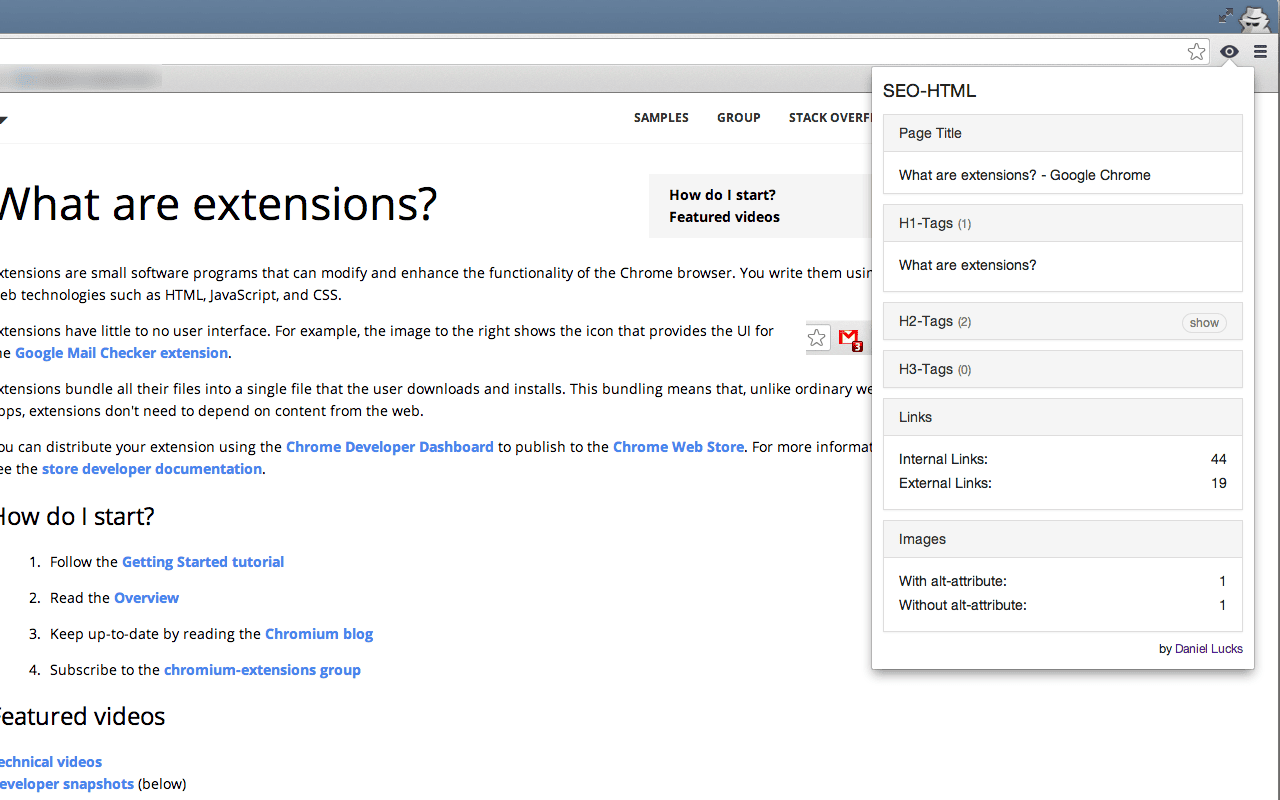
Task: Open the Daniel Lucks author link
Action: tap(1208, 649)
